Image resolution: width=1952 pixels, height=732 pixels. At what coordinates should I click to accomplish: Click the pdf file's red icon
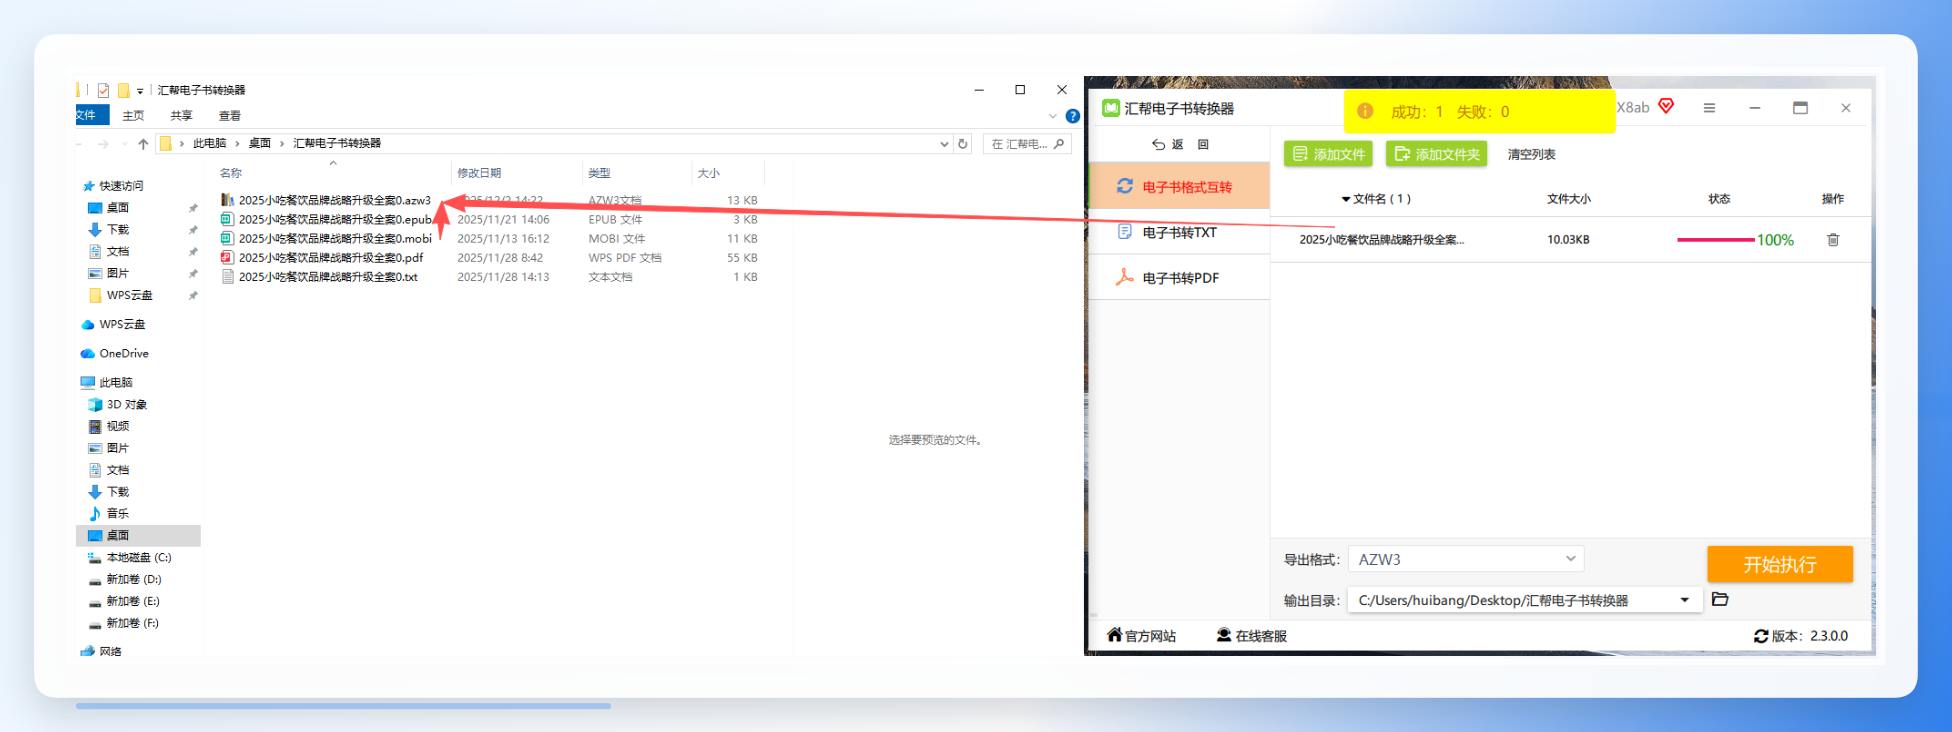click(227, 257)
